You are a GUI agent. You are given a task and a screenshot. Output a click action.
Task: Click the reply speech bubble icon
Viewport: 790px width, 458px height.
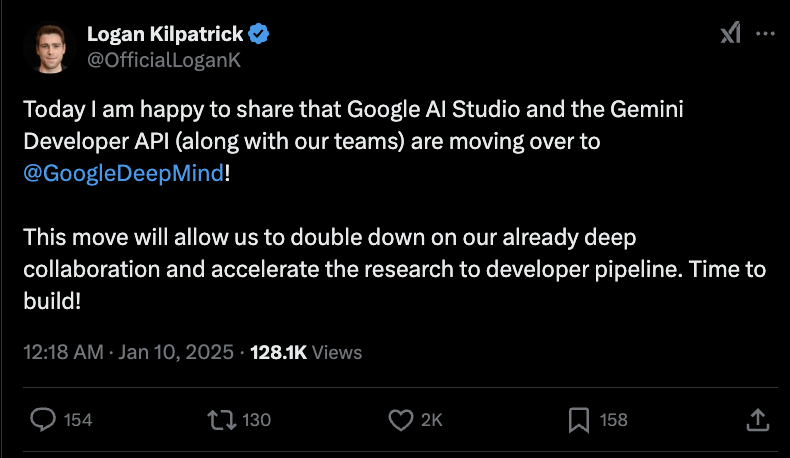click(x=43, y=419)
